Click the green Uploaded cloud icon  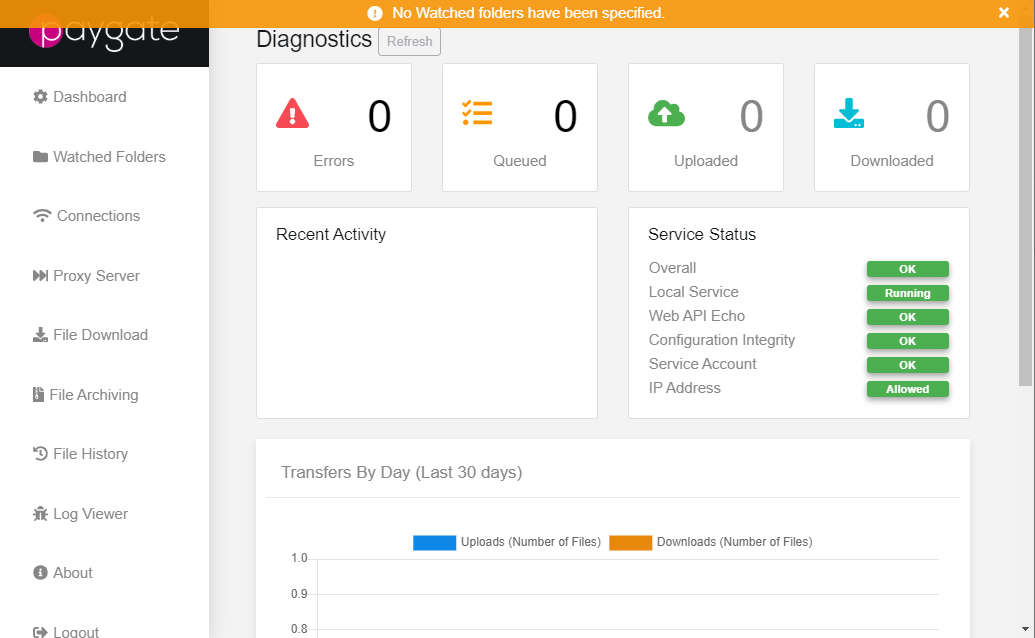pos(666,113)
